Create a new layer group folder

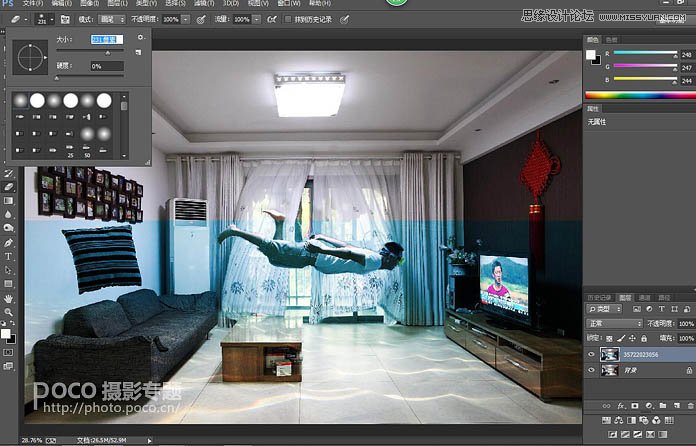point(663,406)
